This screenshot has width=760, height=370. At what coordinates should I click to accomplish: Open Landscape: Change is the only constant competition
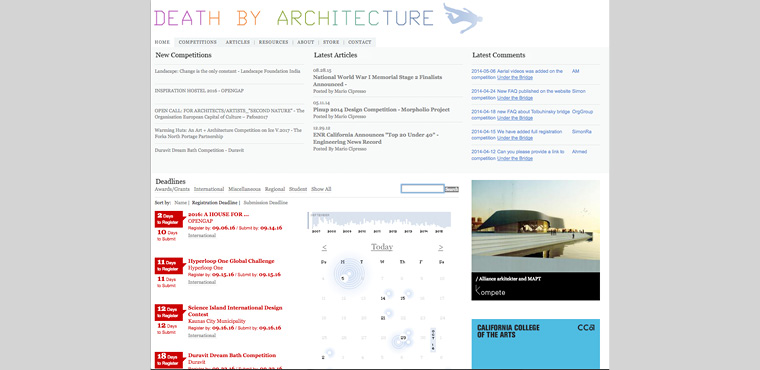point(227,71)
